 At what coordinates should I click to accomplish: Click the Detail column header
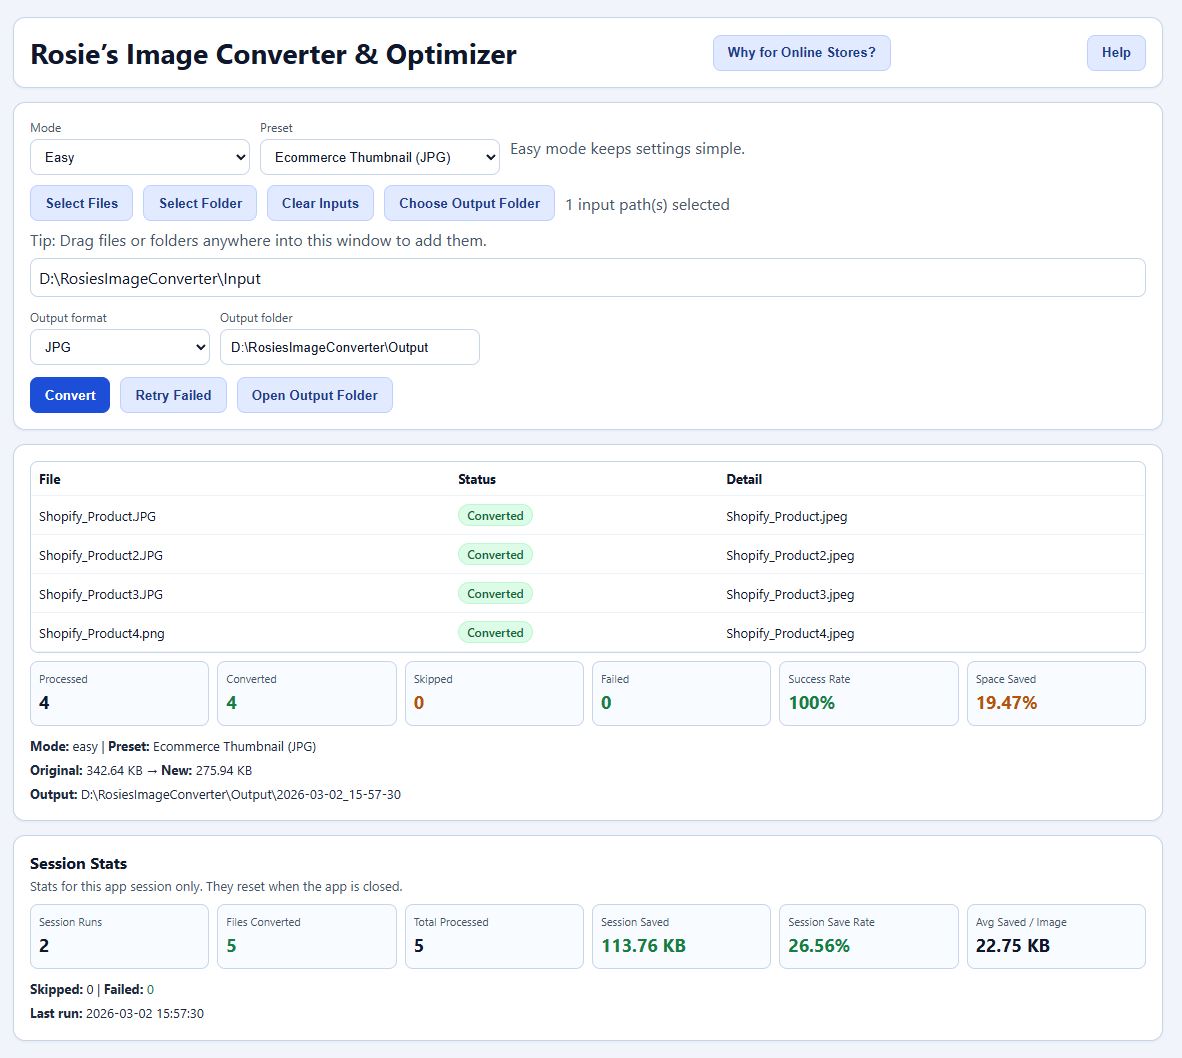744,479
